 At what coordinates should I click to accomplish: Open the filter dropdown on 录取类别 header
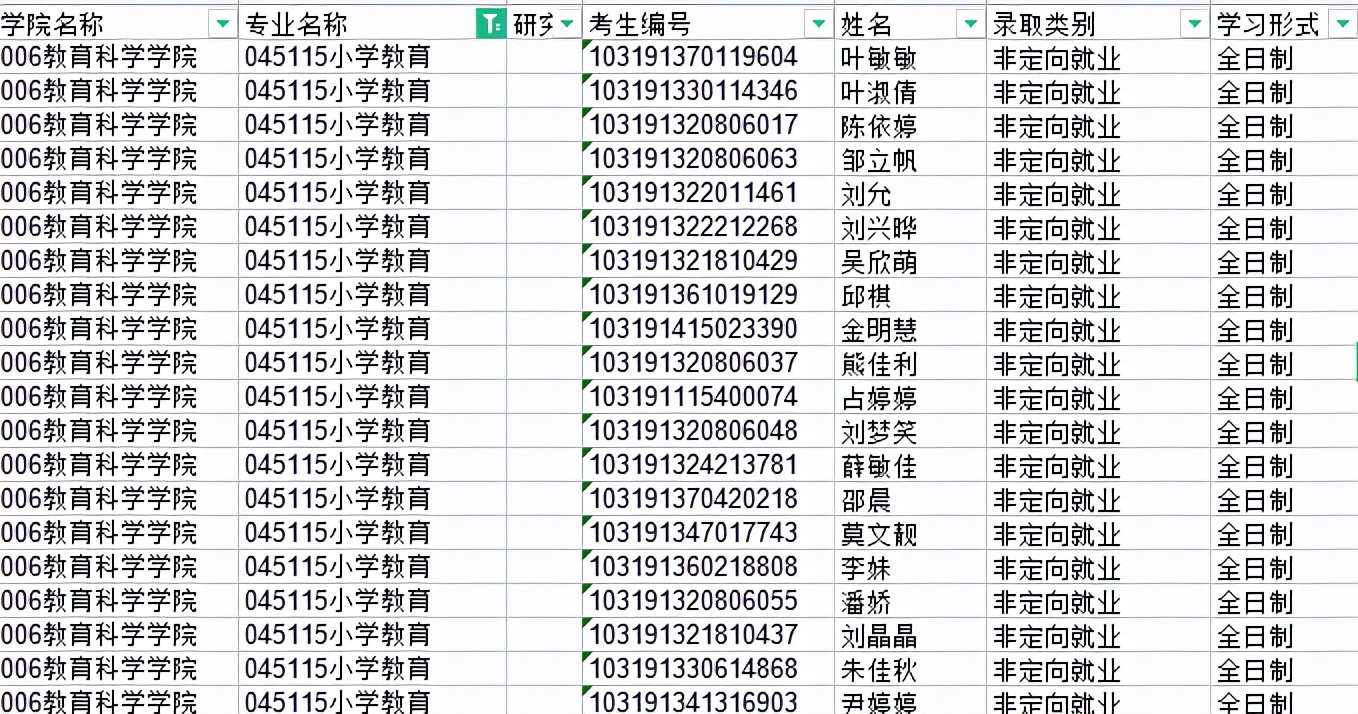pyautogui.click(x=1194, y=22)
